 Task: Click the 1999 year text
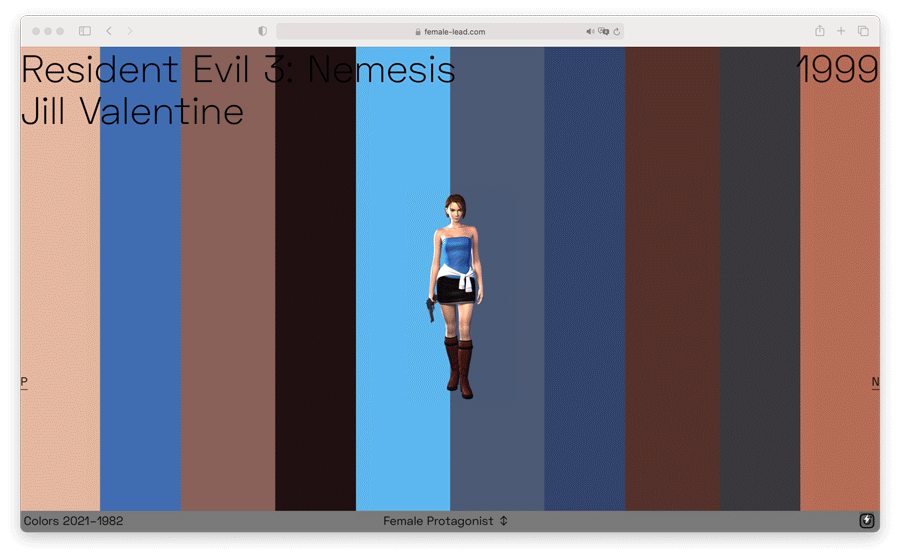837,69
